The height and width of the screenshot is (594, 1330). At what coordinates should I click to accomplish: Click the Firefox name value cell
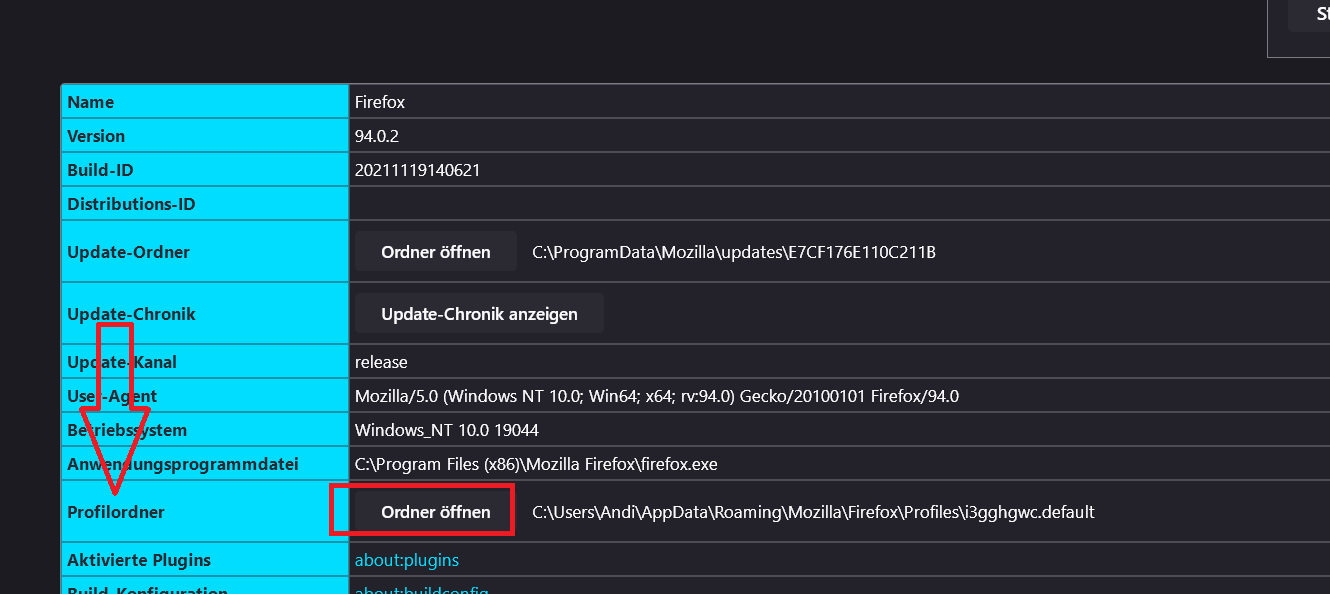380,102
